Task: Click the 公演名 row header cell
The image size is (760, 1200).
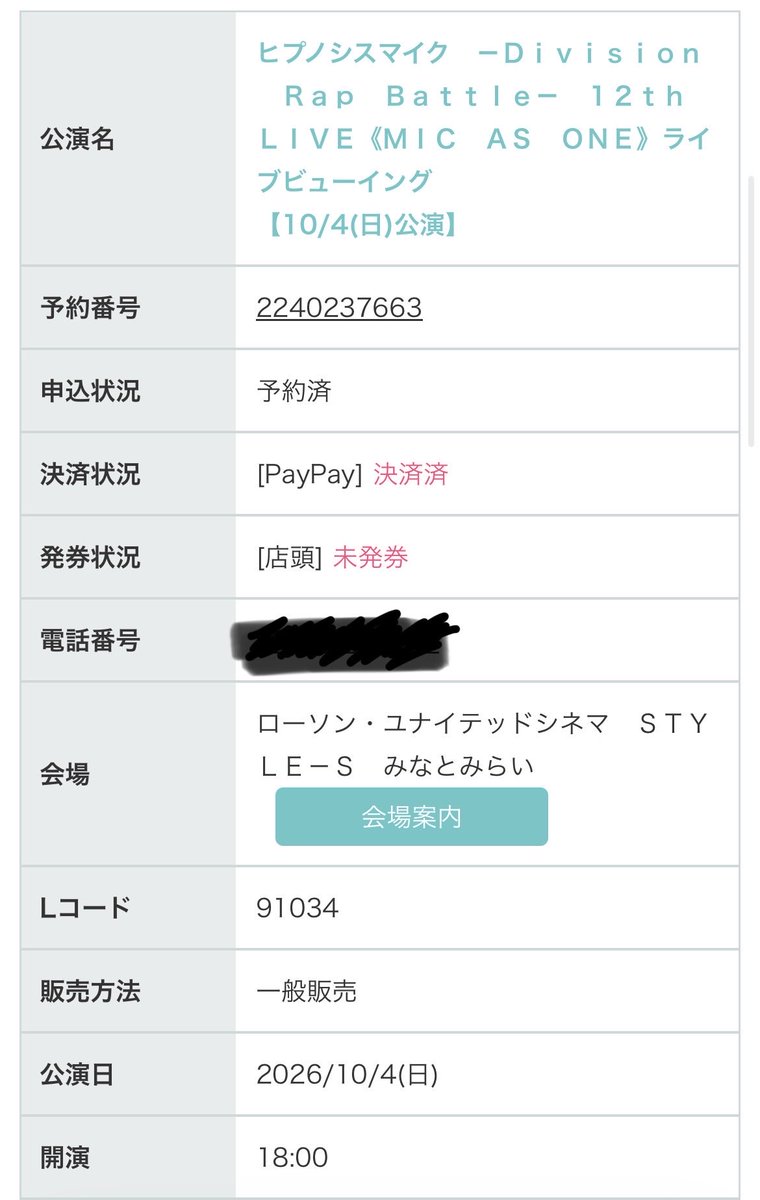Action: pos(128,139)
